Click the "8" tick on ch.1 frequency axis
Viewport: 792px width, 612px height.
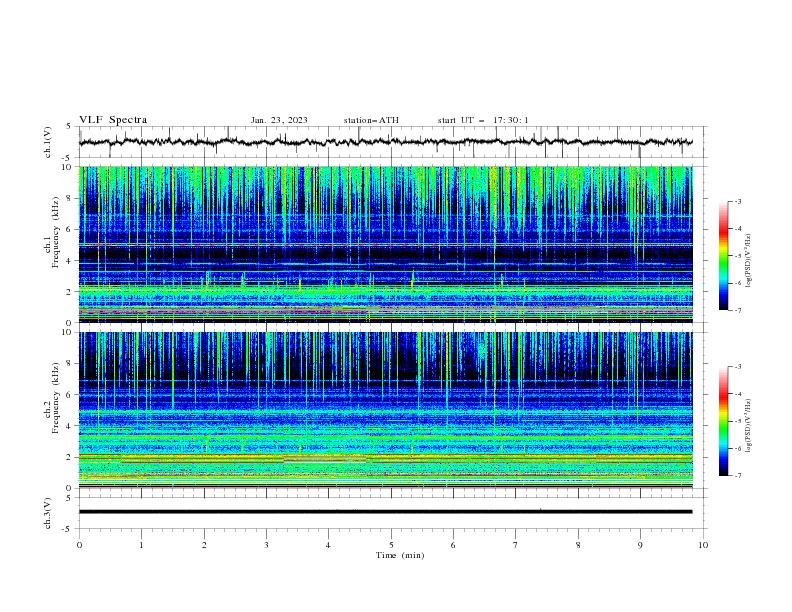pos(69,198)
